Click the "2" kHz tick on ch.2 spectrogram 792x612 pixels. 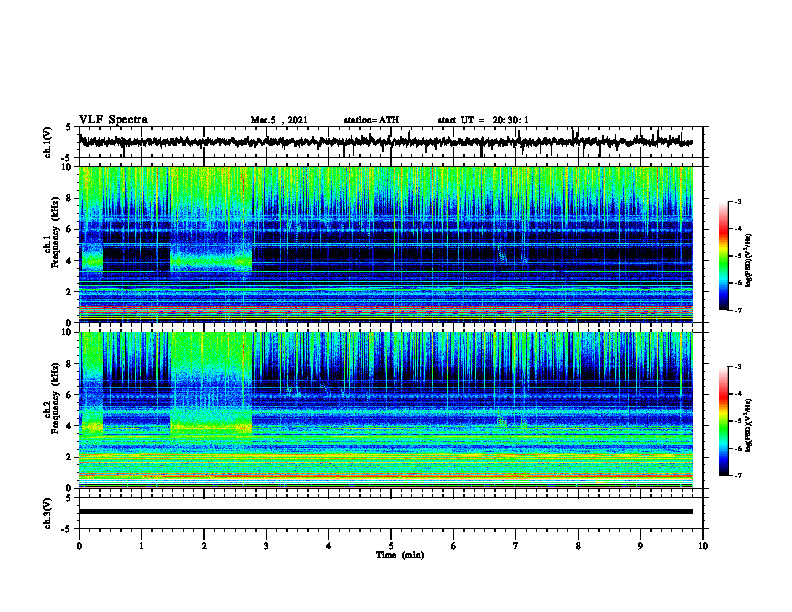click(69, 457)
